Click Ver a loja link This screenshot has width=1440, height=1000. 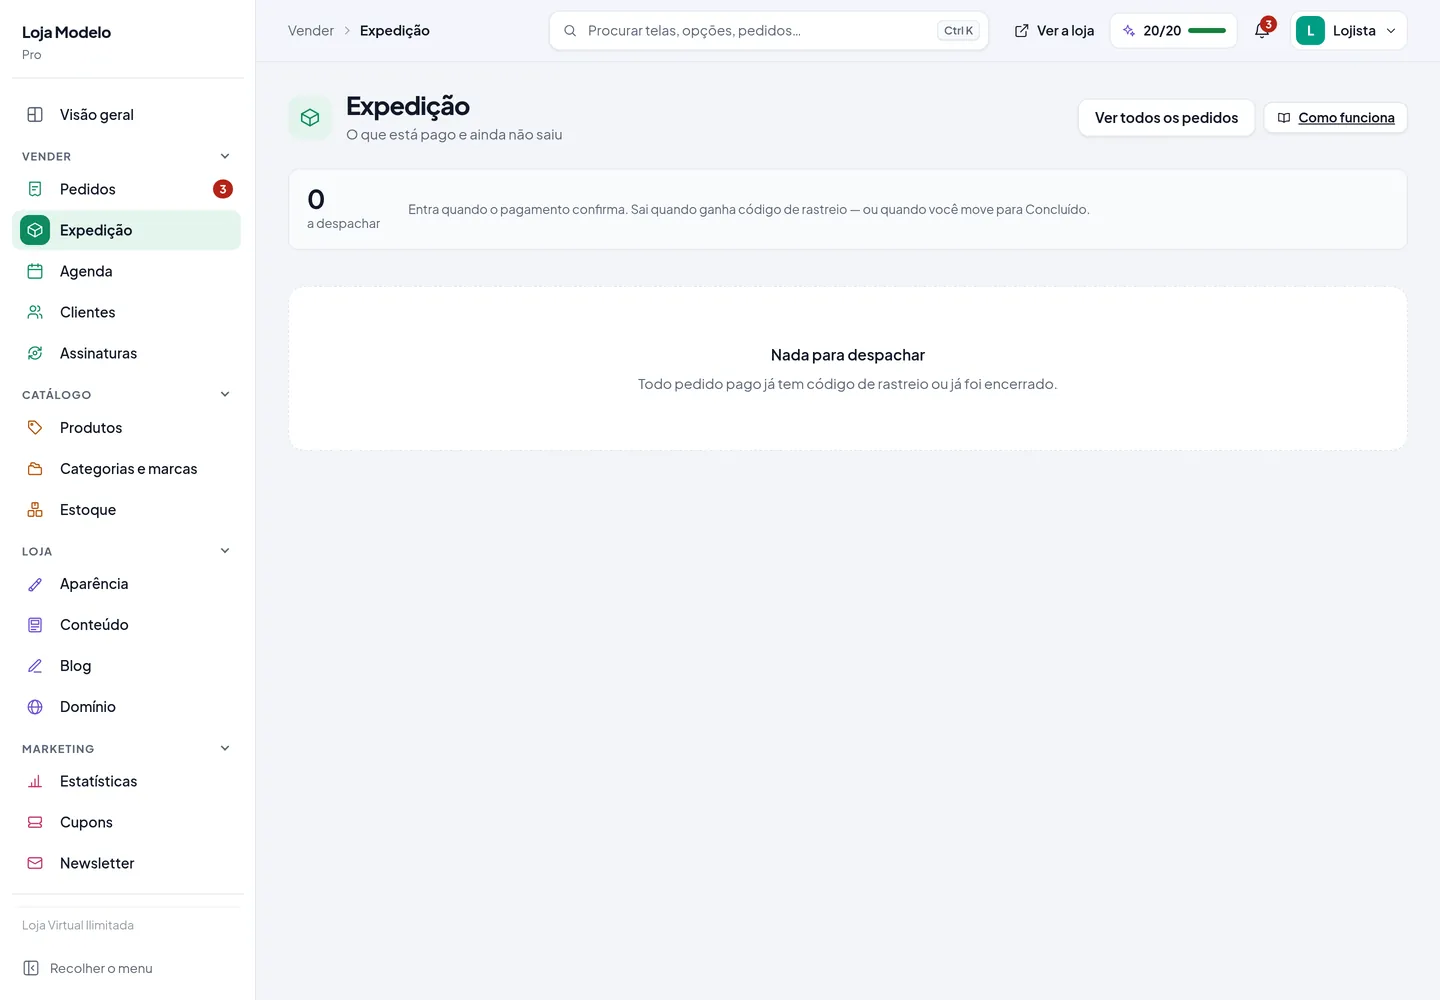[1054, 31]
